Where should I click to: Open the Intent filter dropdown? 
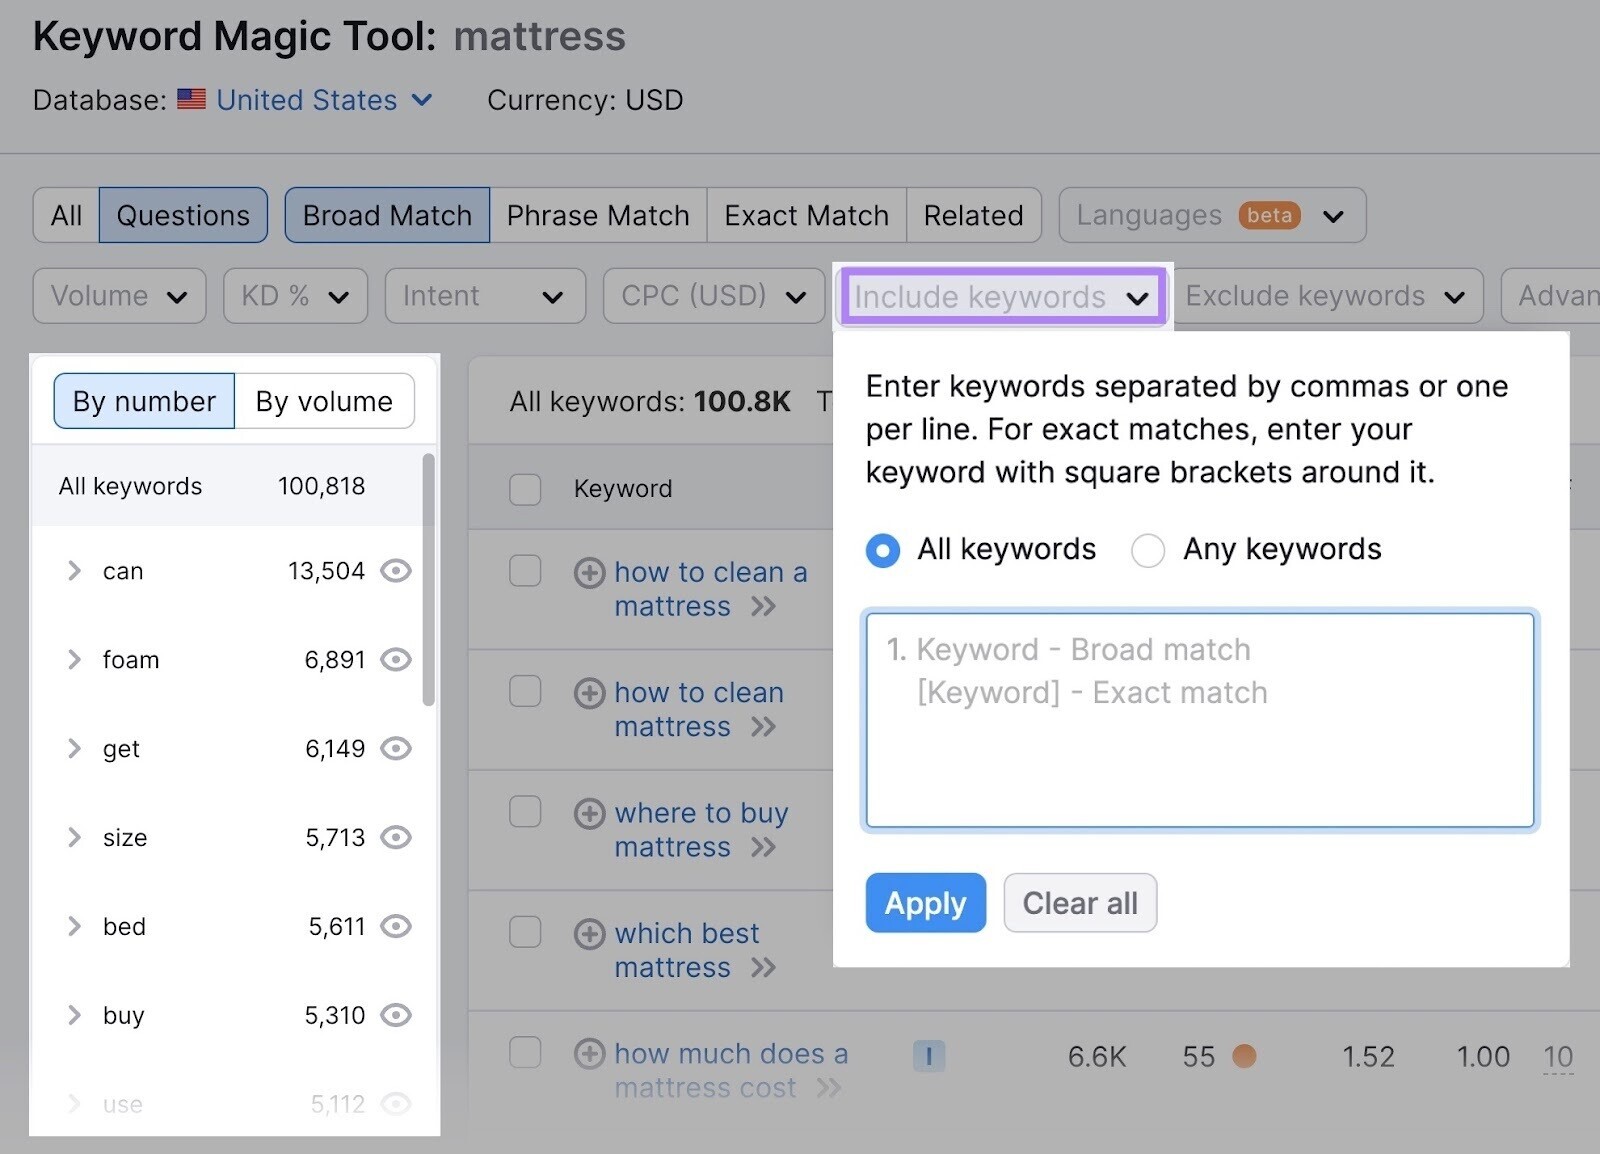point(485,296)
